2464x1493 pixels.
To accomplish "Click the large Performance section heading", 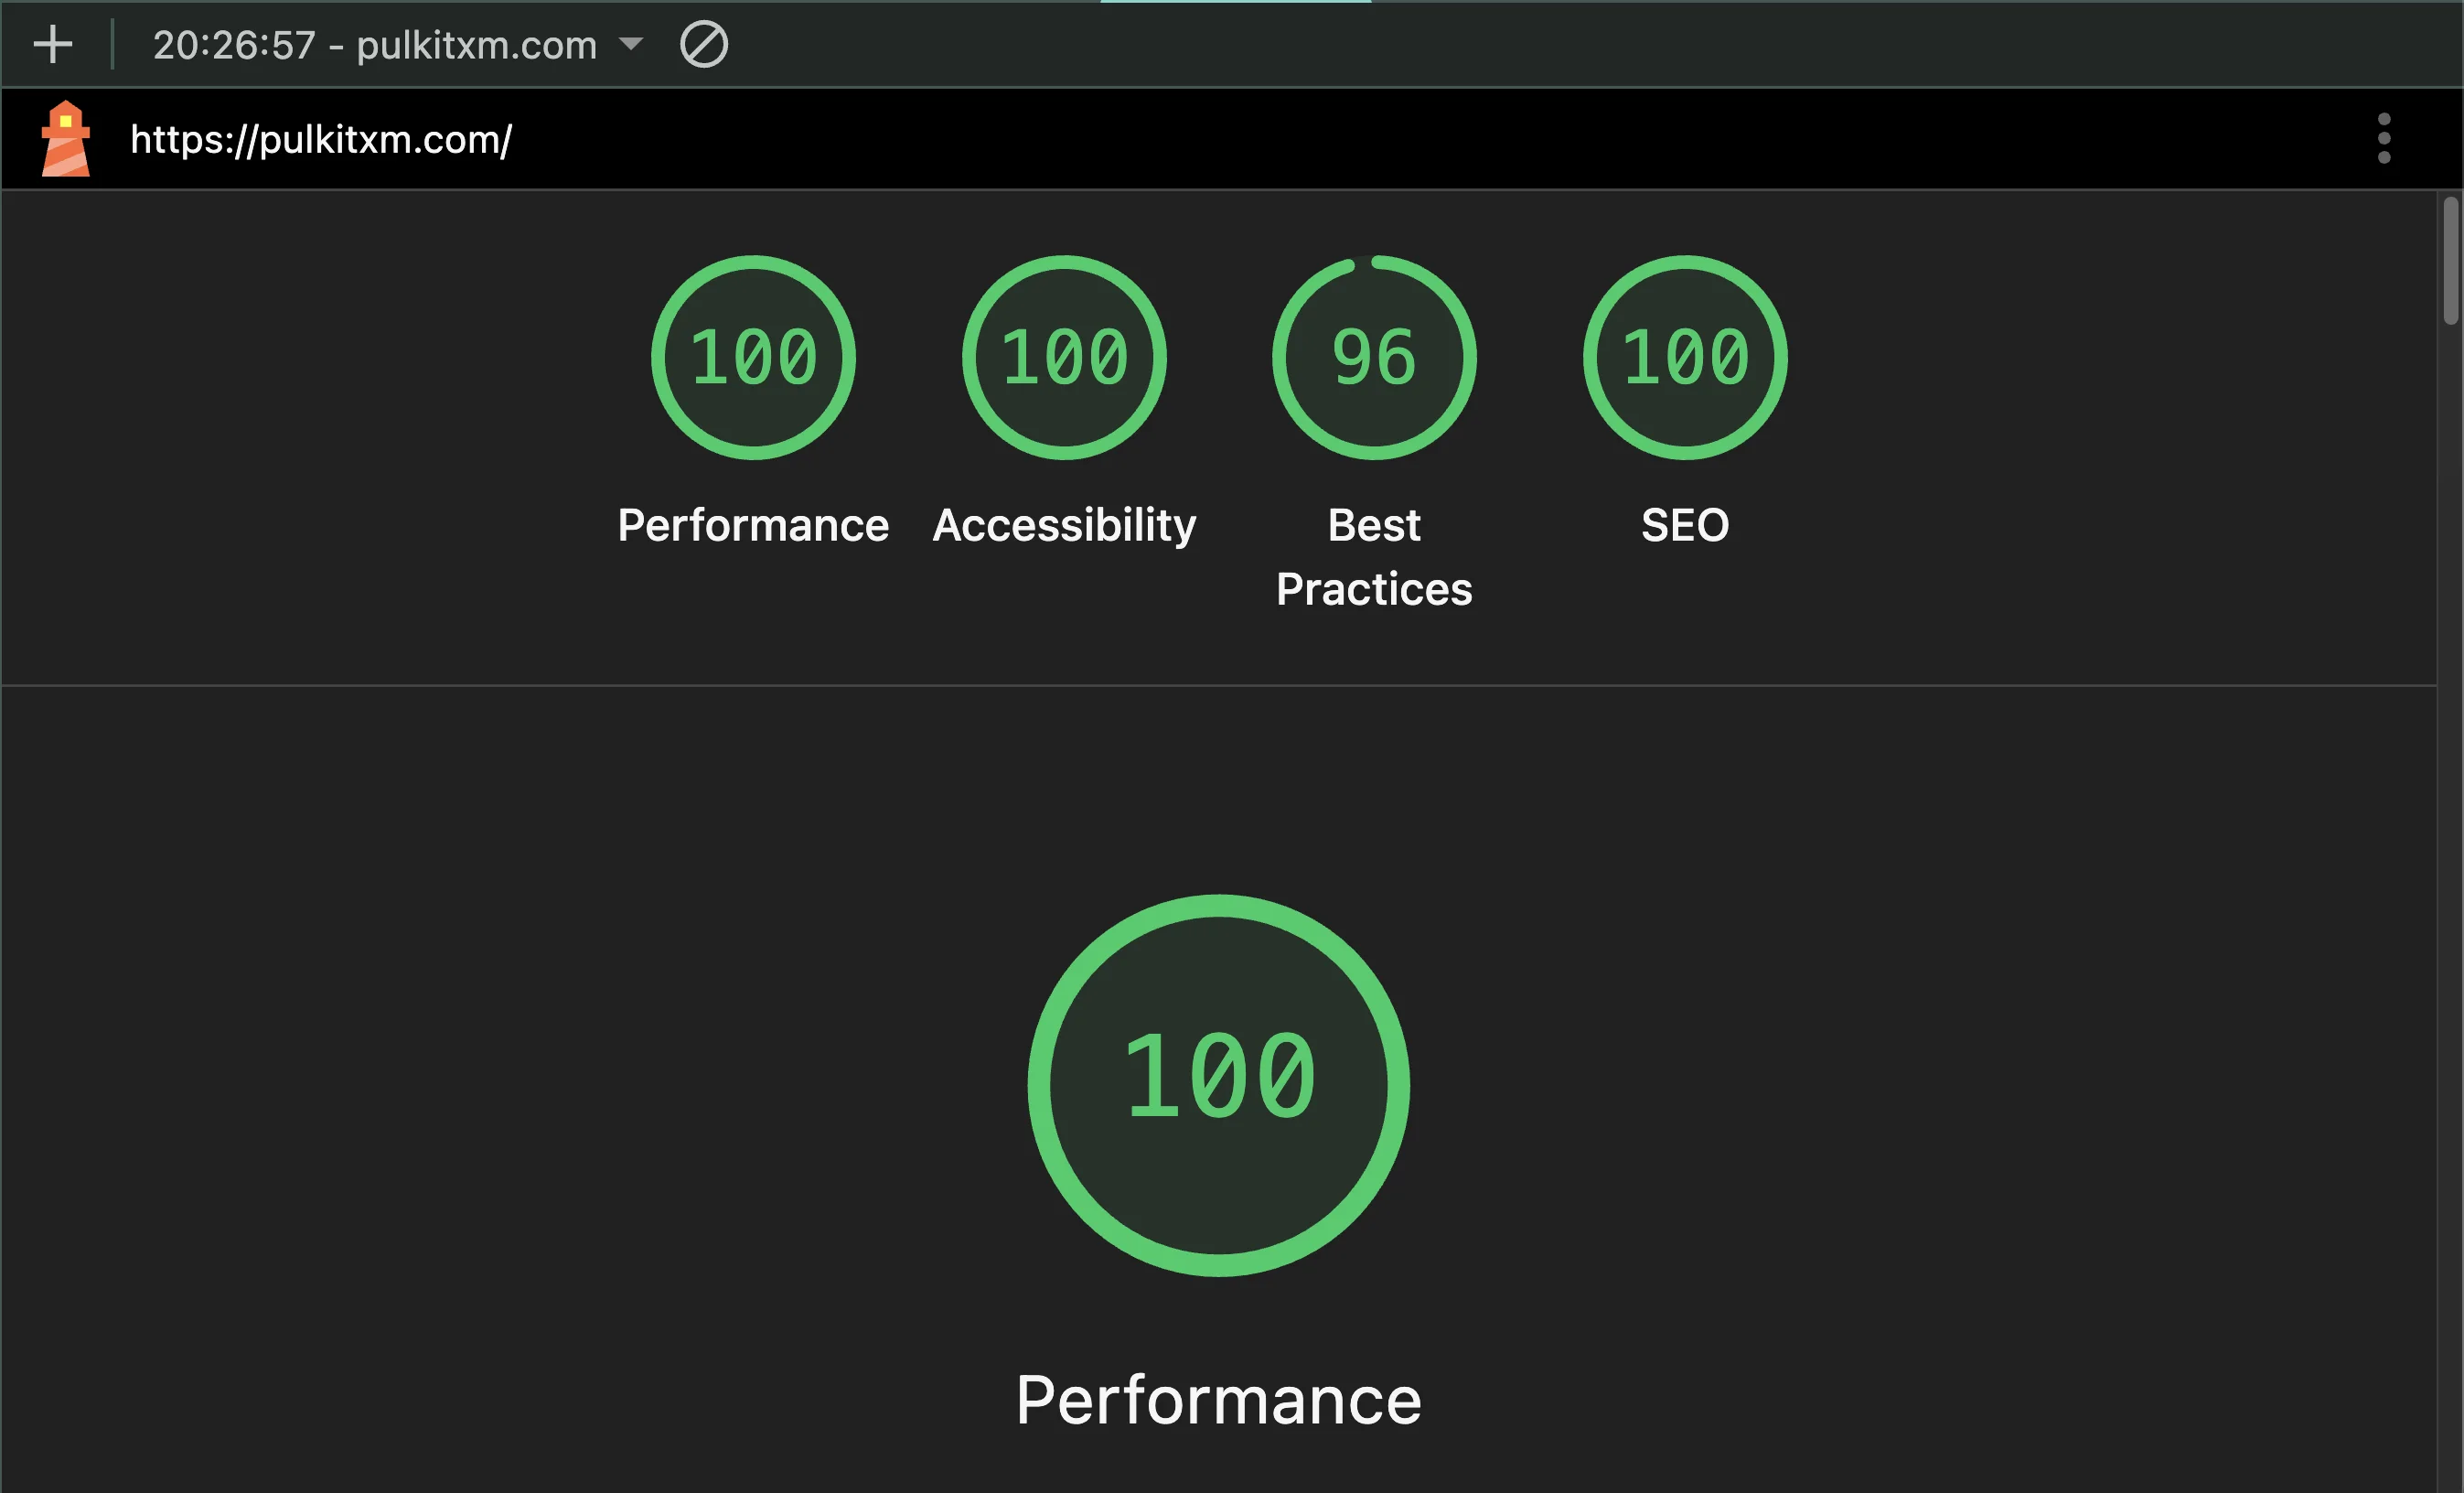I will [1218, 1399].
